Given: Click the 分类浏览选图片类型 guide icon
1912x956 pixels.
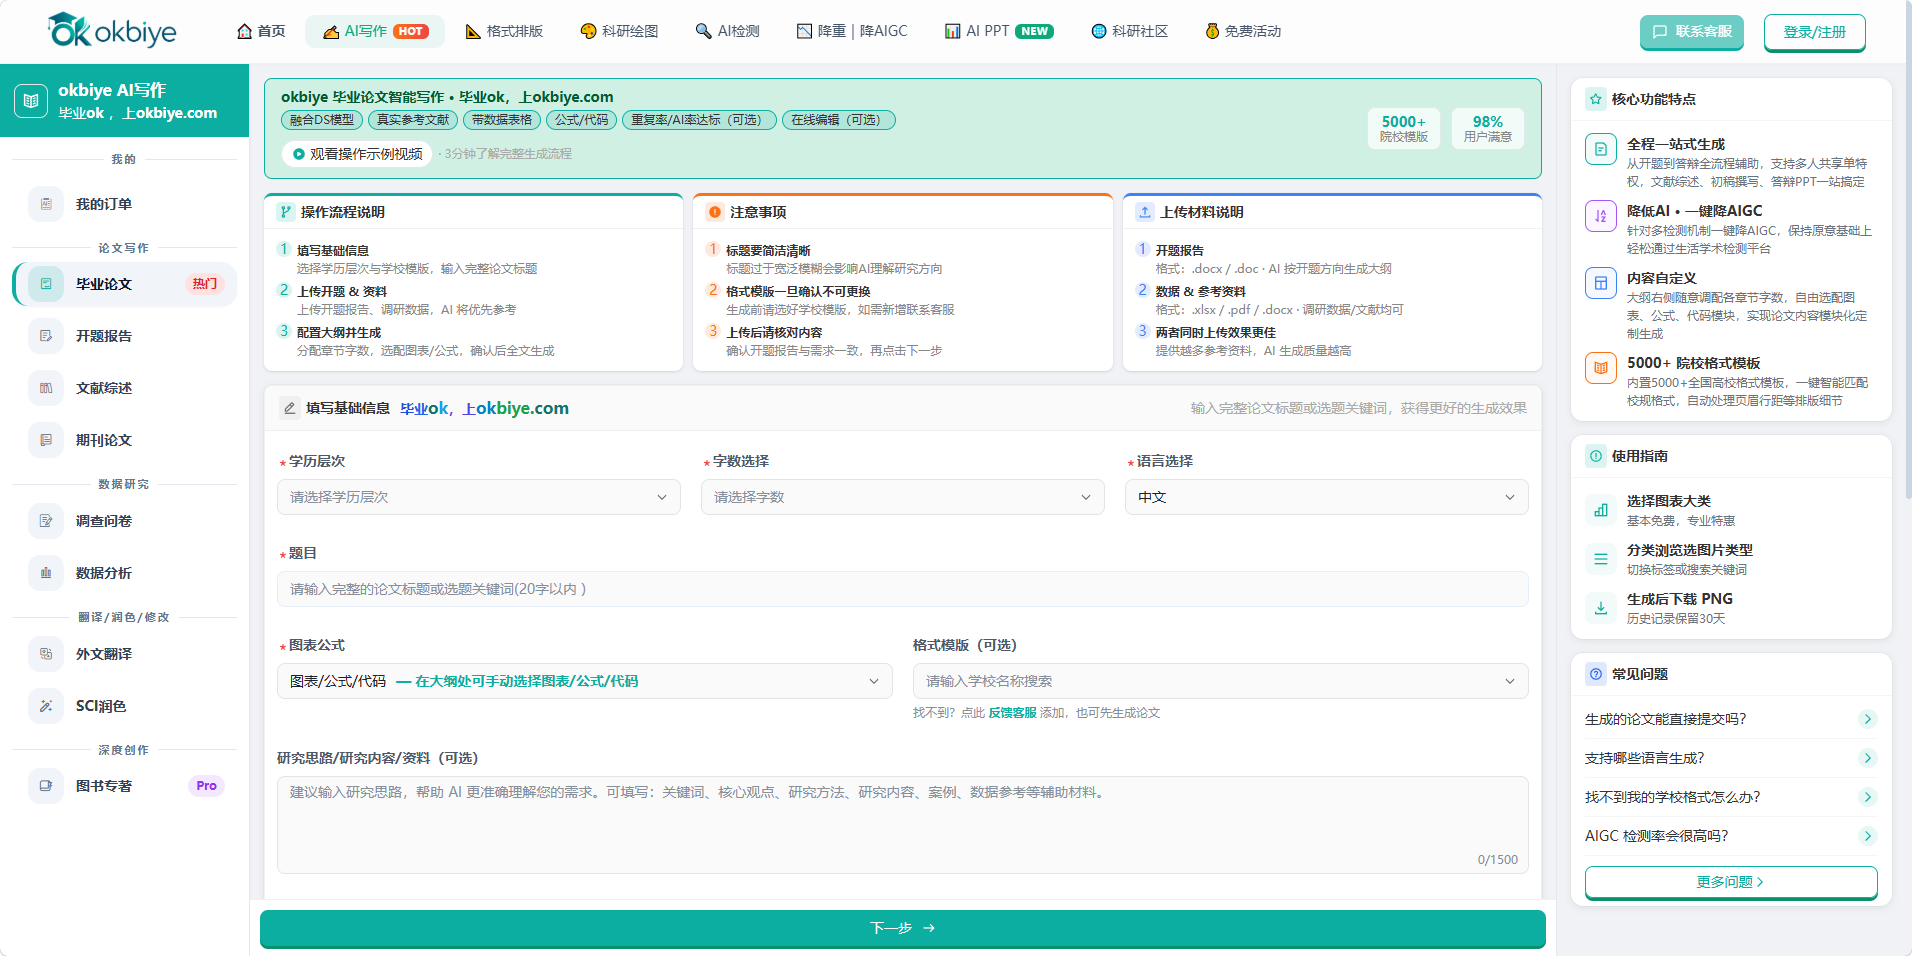Looking at the screenshot, I should [1601, 559].
